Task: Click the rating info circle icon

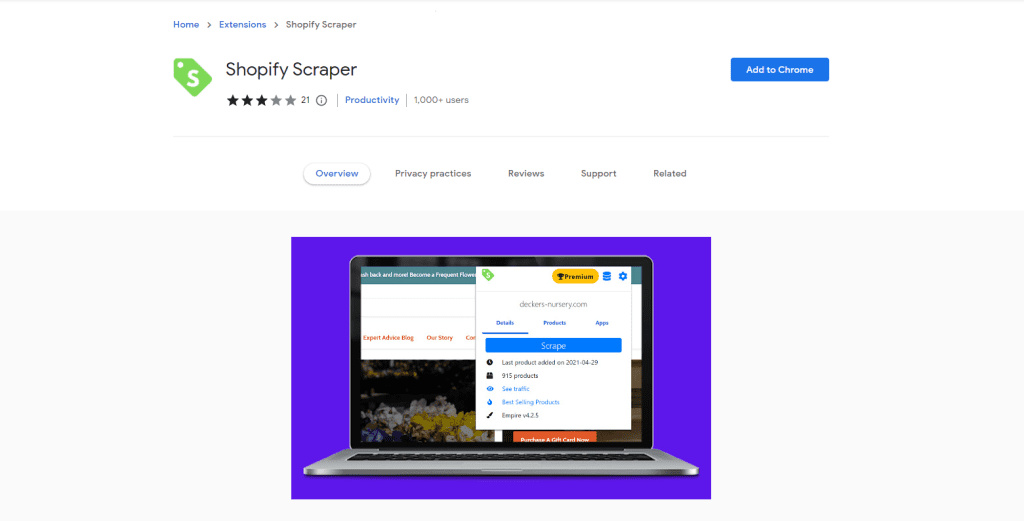Action: pyautogui.click(x=321, y=101)
